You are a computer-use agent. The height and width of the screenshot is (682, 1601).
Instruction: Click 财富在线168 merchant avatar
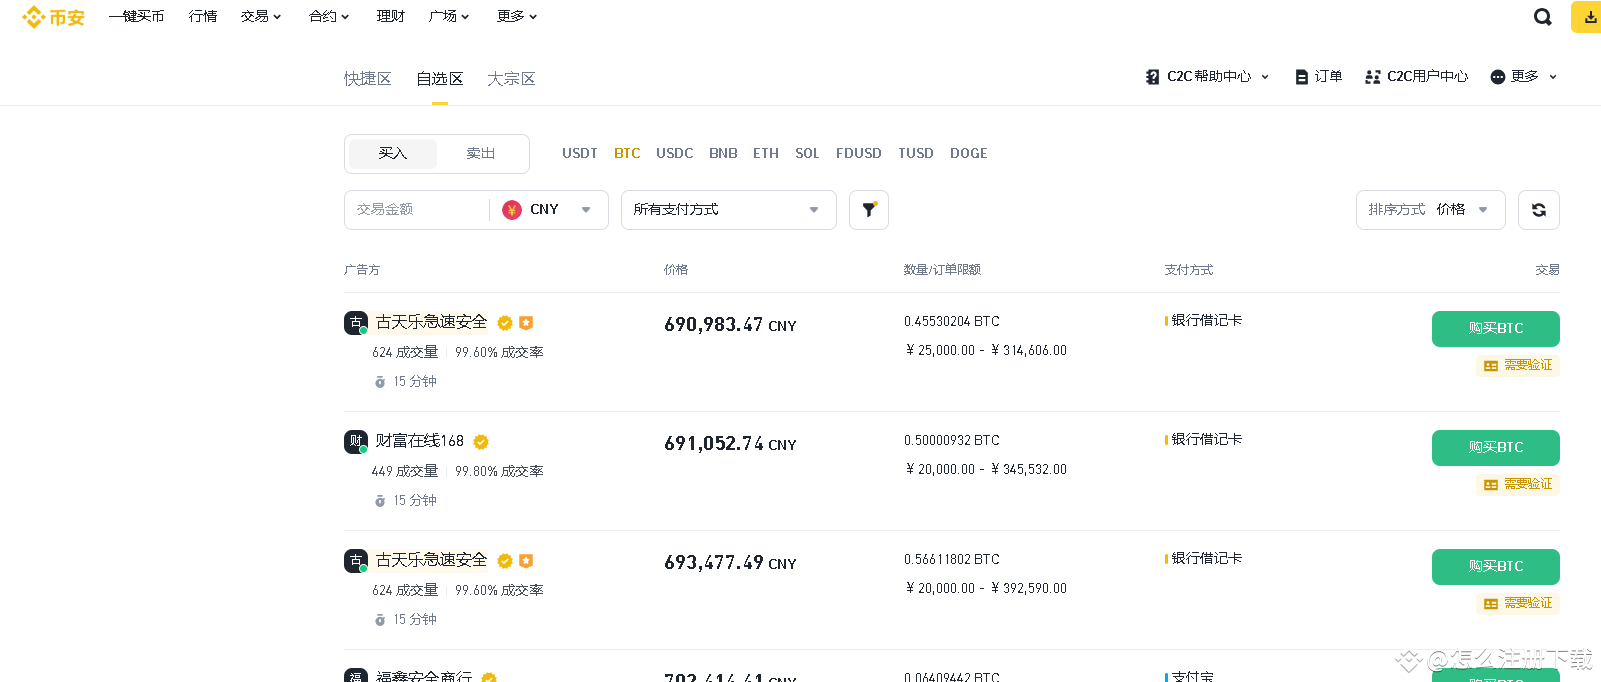tap(356, 442)
